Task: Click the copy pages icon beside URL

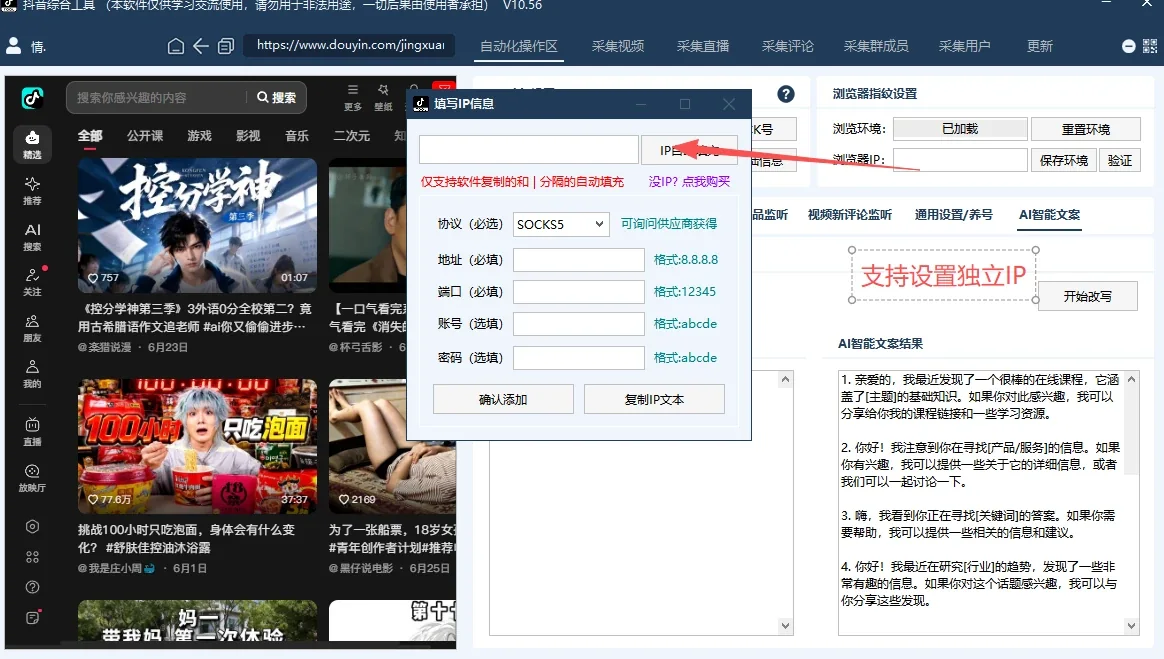Action: tap(226, 46)
